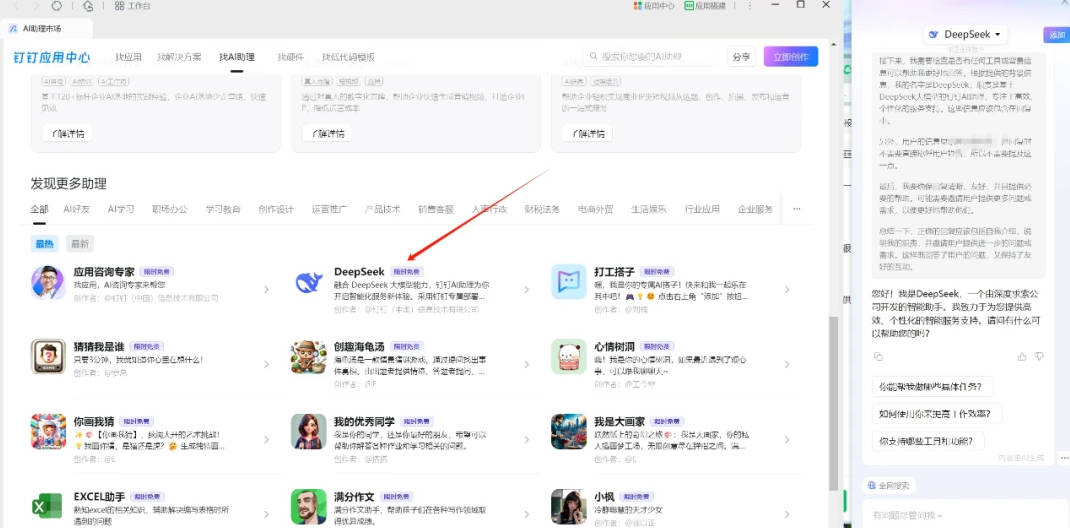Open the vertical three-dot menu in title bar
The height and width of the screenshot is (528, 1070).
click(x=750, y=5)
